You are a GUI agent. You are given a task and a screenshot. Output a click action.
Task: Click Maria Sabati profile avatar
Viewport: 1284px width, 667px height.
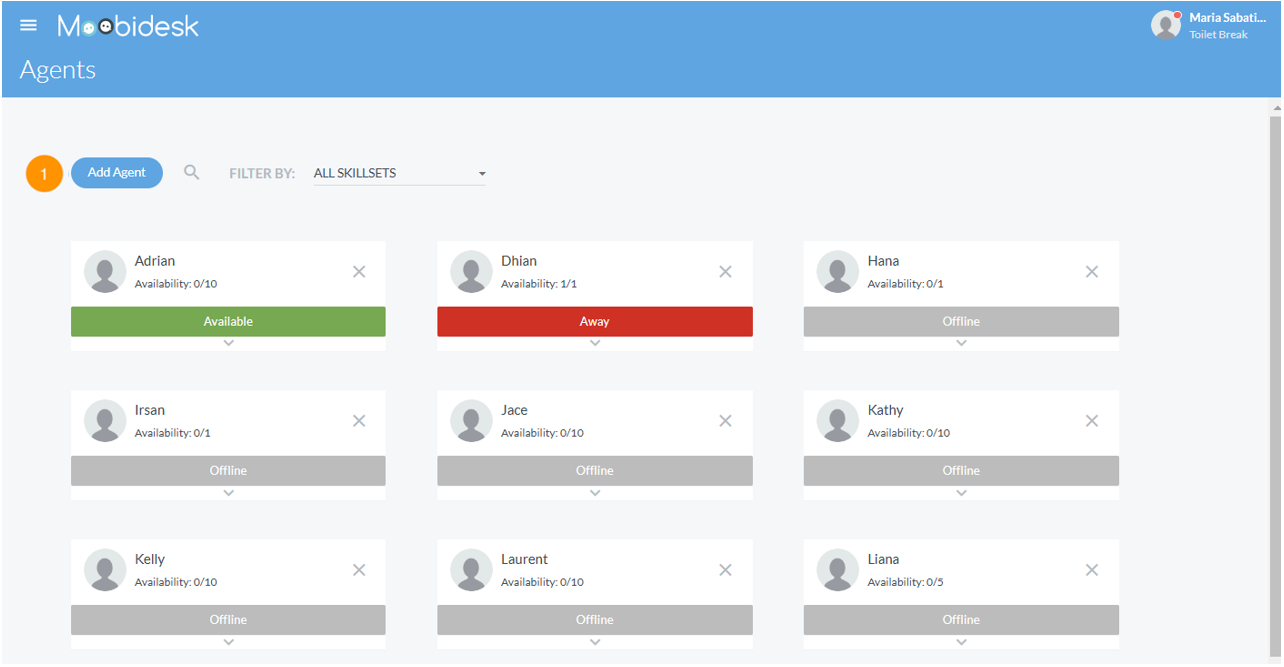pyautogui.click(x=1166, y=25)
